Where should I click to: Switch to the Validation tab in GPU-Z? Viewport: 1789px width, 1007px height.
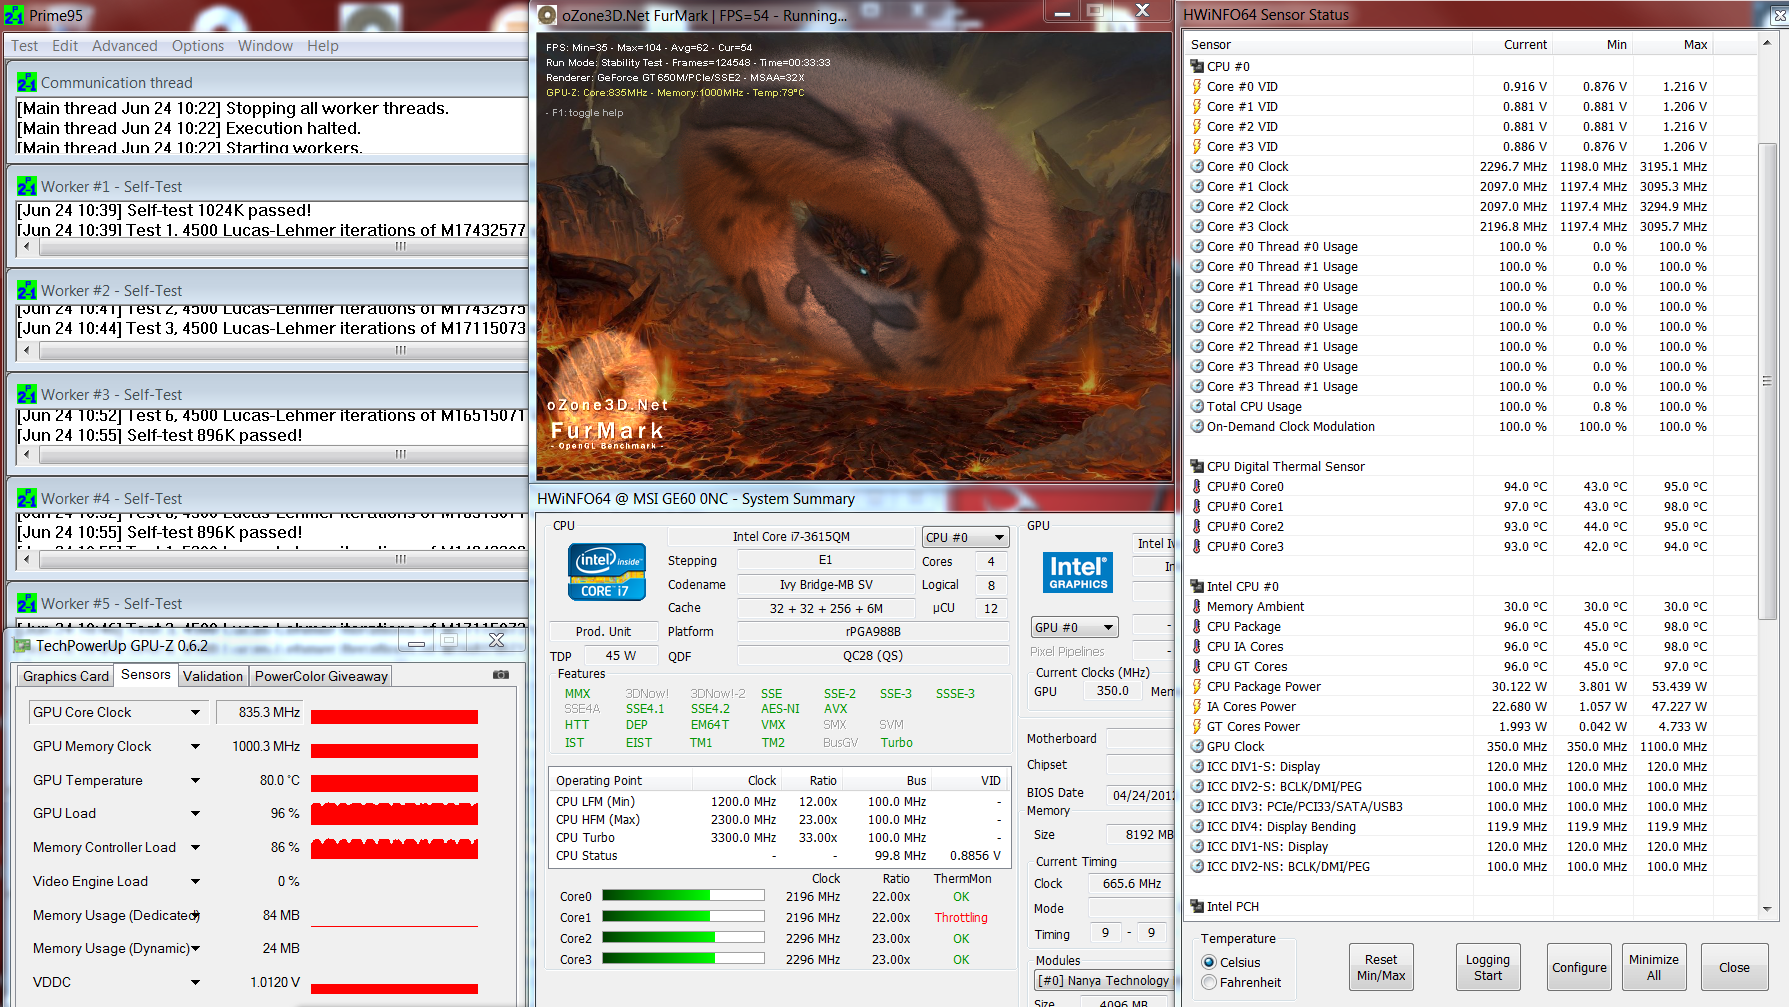pos(213,676)
